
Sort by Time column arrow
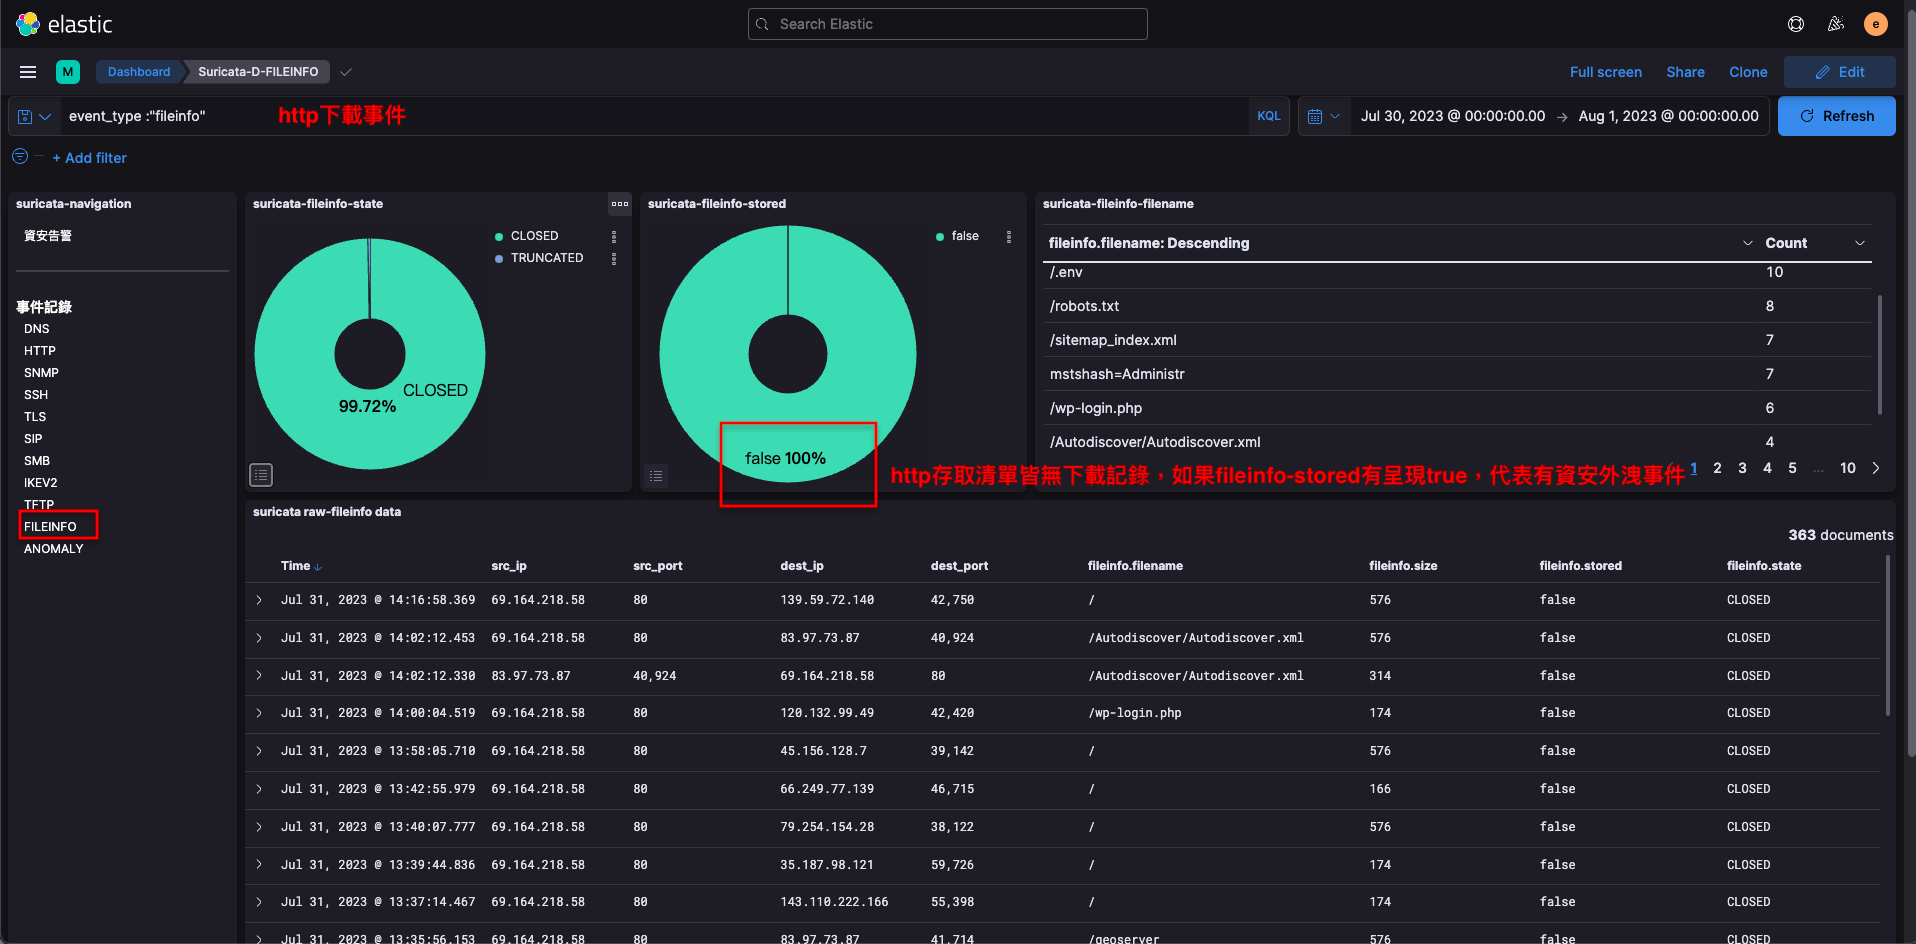point(318,567)
